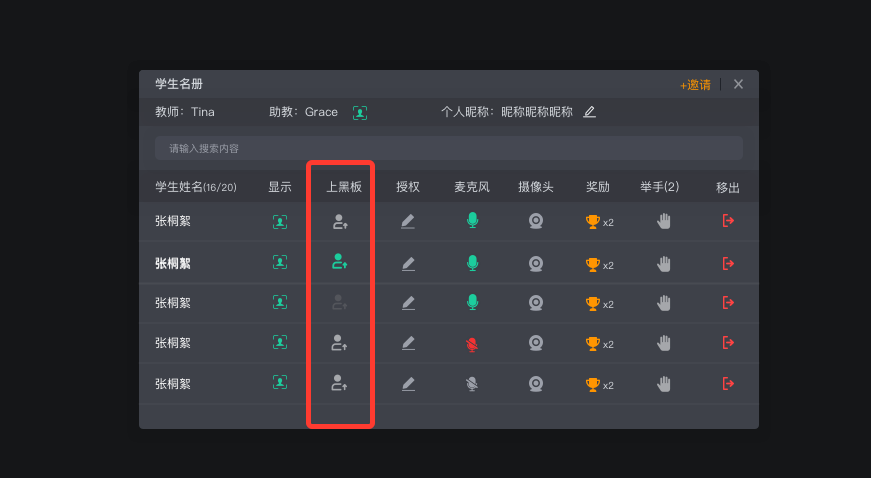Grant authorization in the dimmed-blackboard row
This screenshot has width=871, height=478.
(x=408, y=303)
